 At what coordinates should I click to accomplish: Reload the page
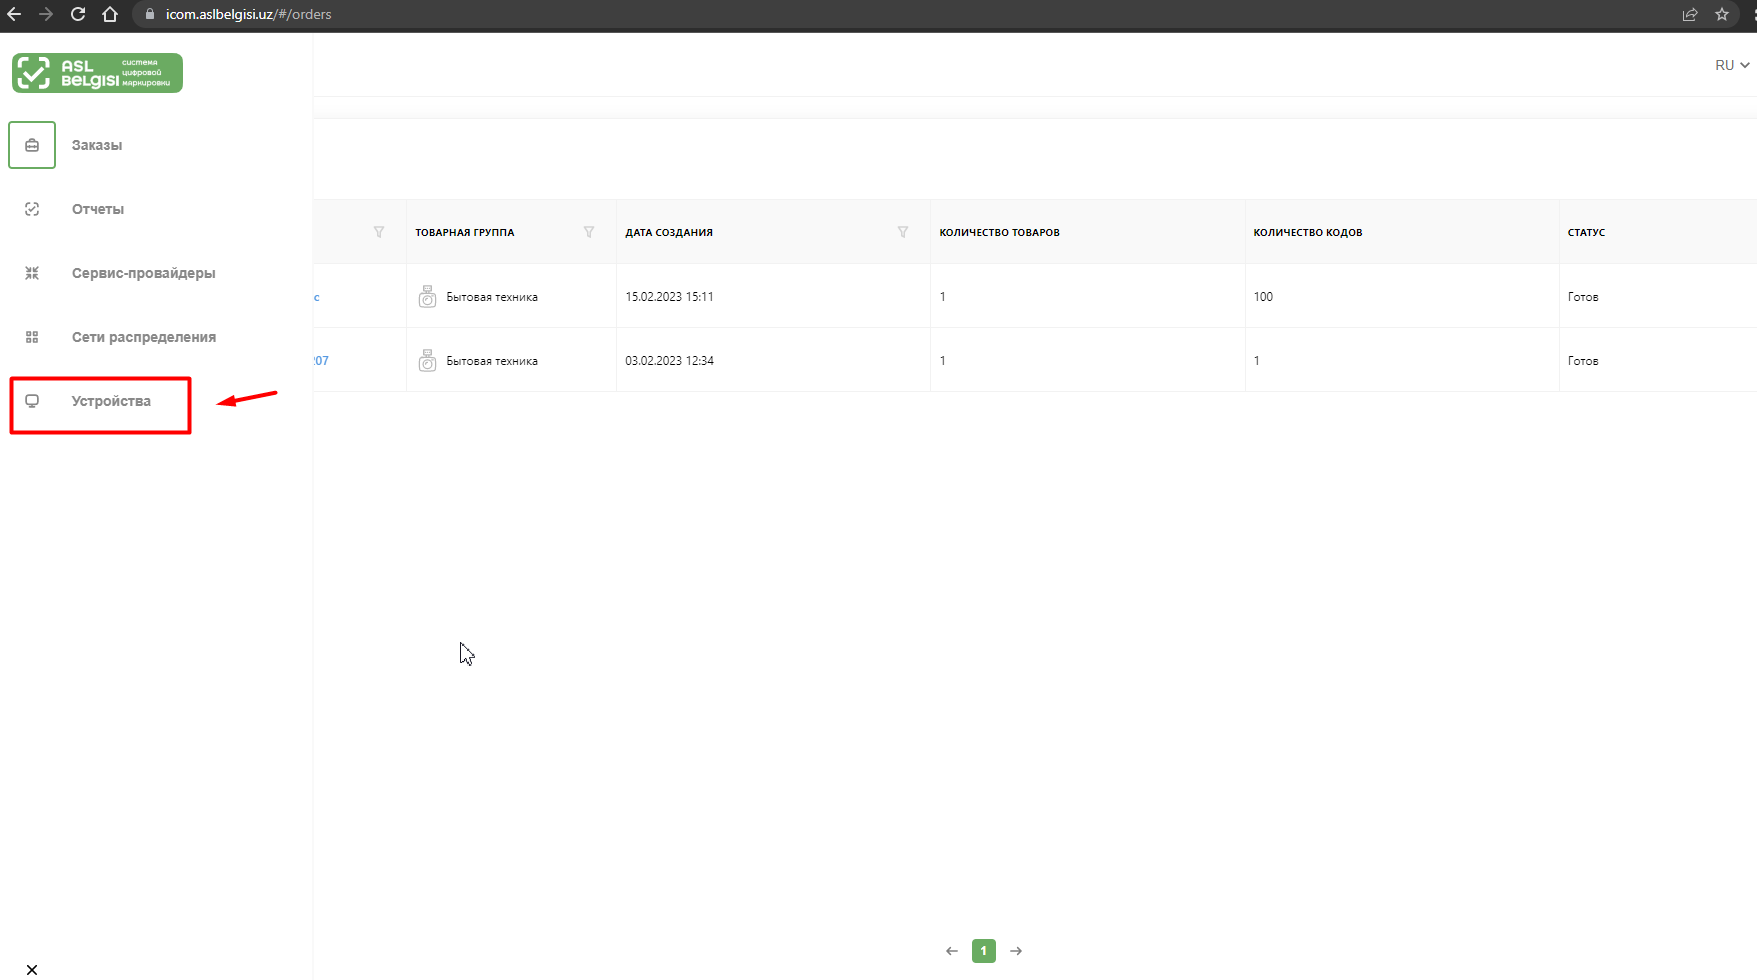78,14
